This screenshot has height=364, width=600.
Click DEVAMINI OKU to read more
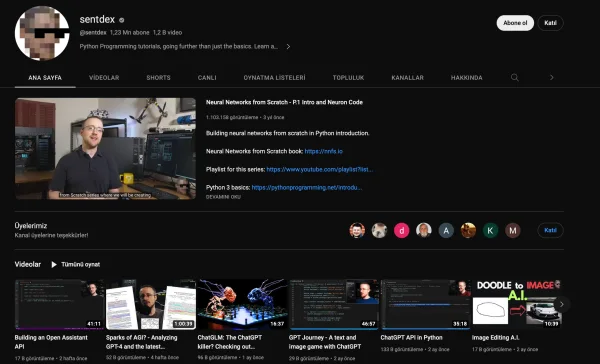point(223,197)
